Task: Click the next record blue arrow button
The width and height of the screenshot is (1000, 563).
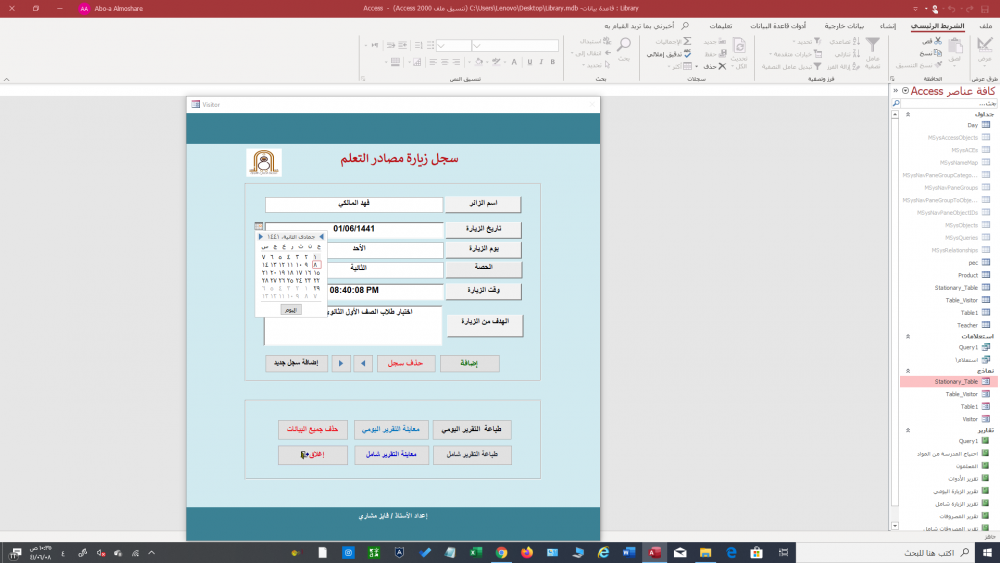Action: [341, 363]
